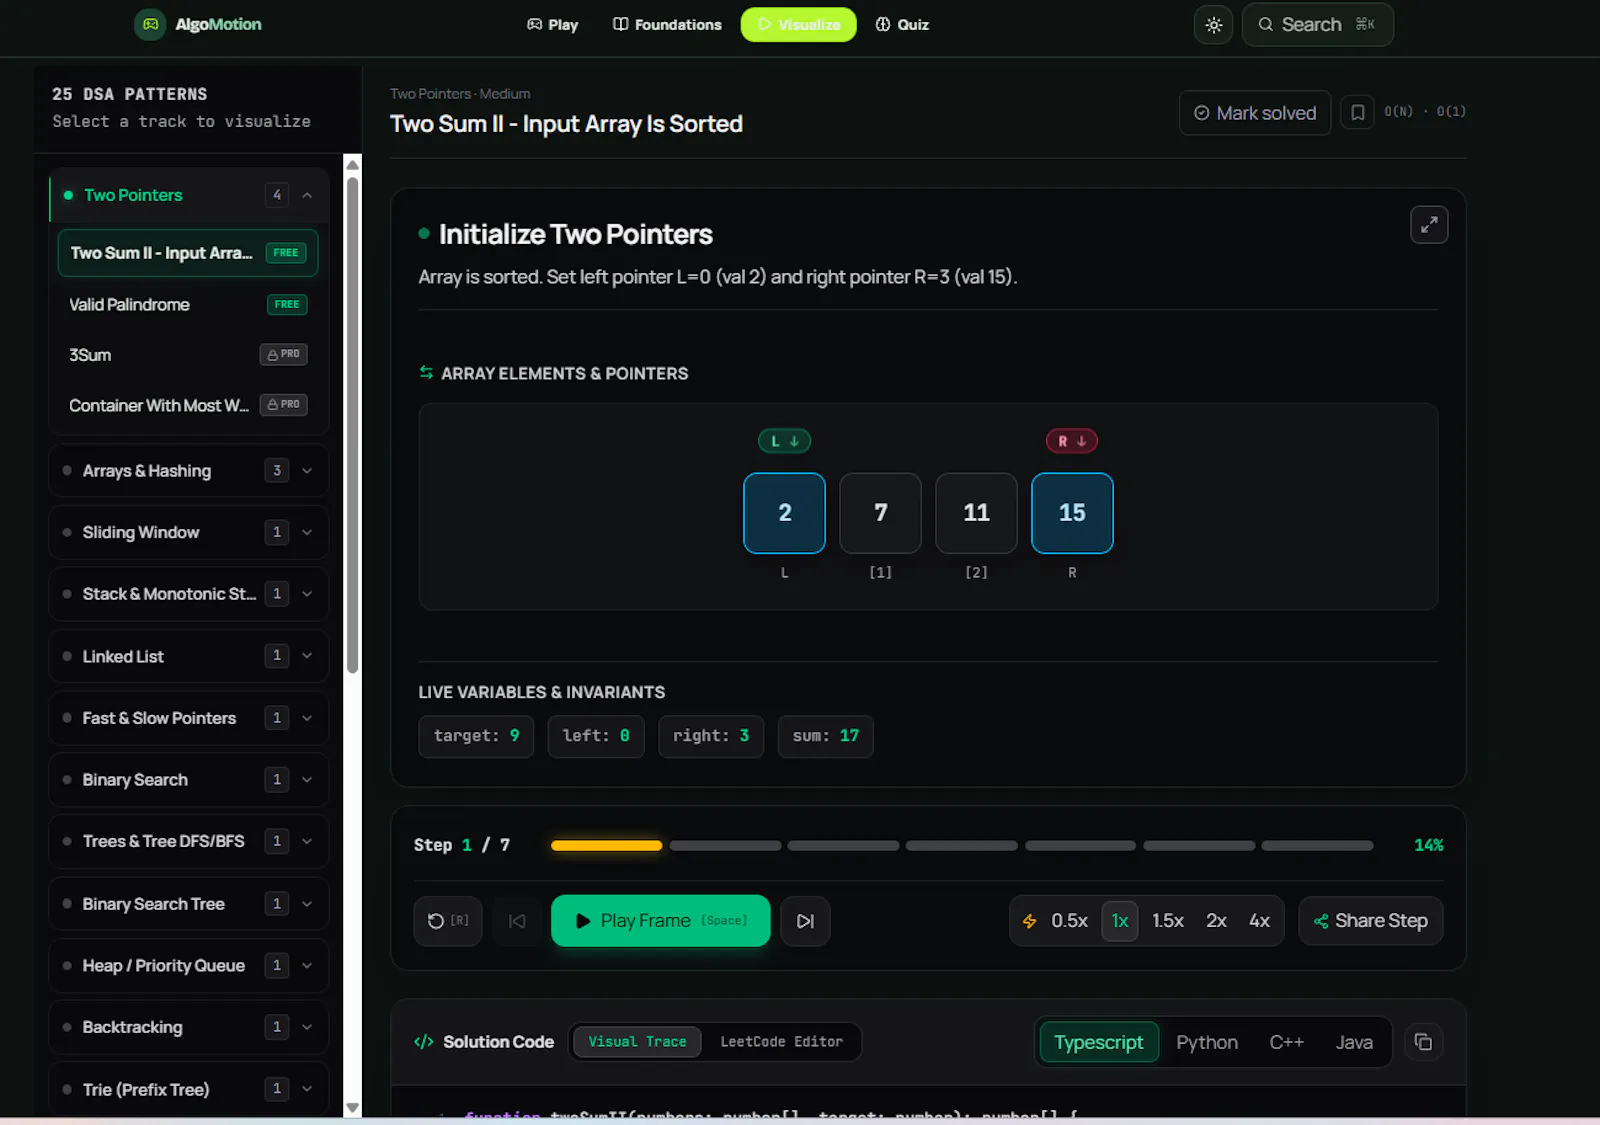Set playback speed to 2x
This screenshot has height=1125, width=1600.
coord(1216,920)
